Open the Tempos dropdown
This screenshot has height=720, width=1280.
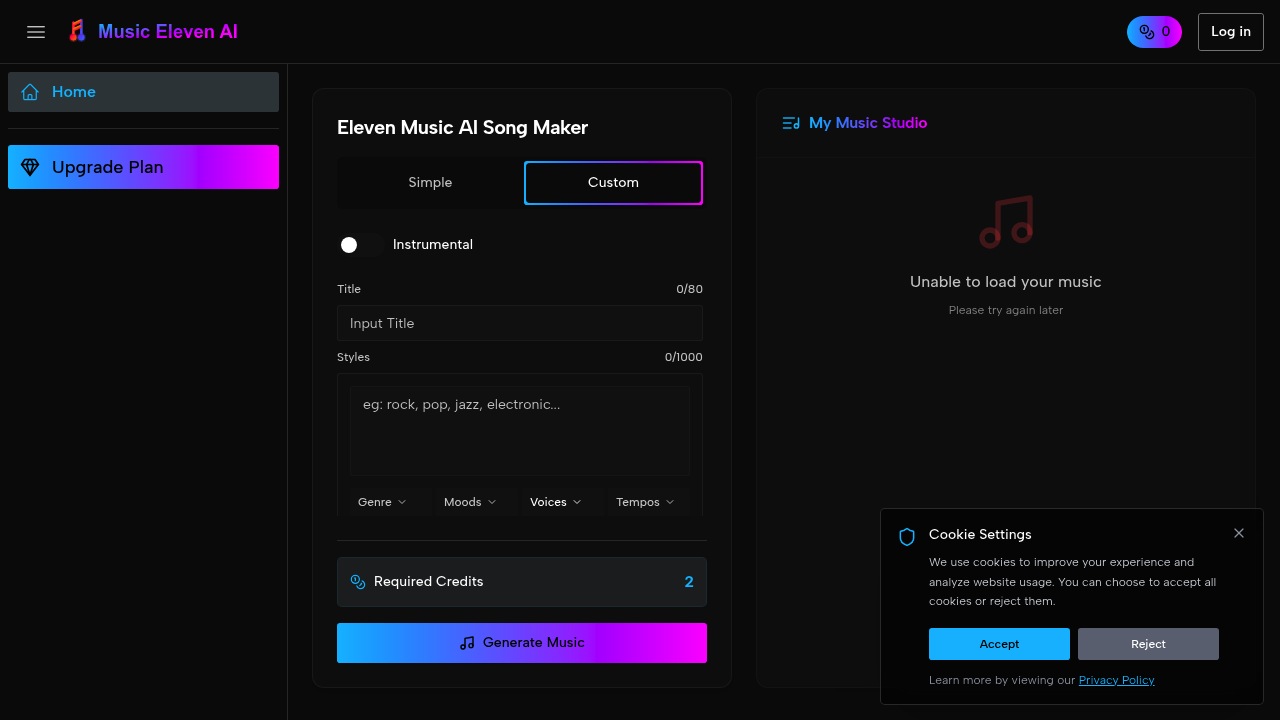coord(646,501)
